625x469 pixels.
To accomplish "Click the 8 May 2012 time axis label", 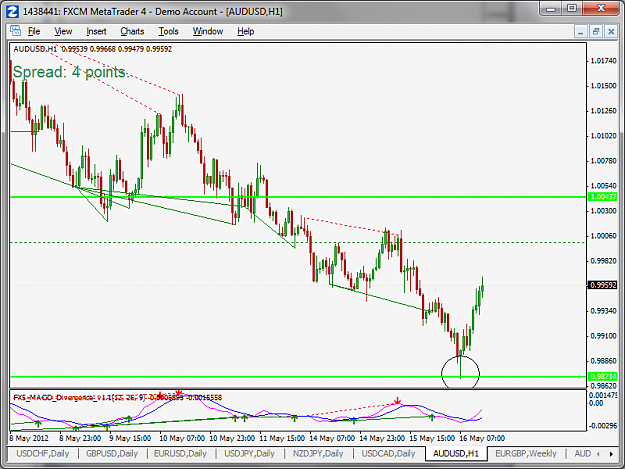I will (x=29, y=438).
